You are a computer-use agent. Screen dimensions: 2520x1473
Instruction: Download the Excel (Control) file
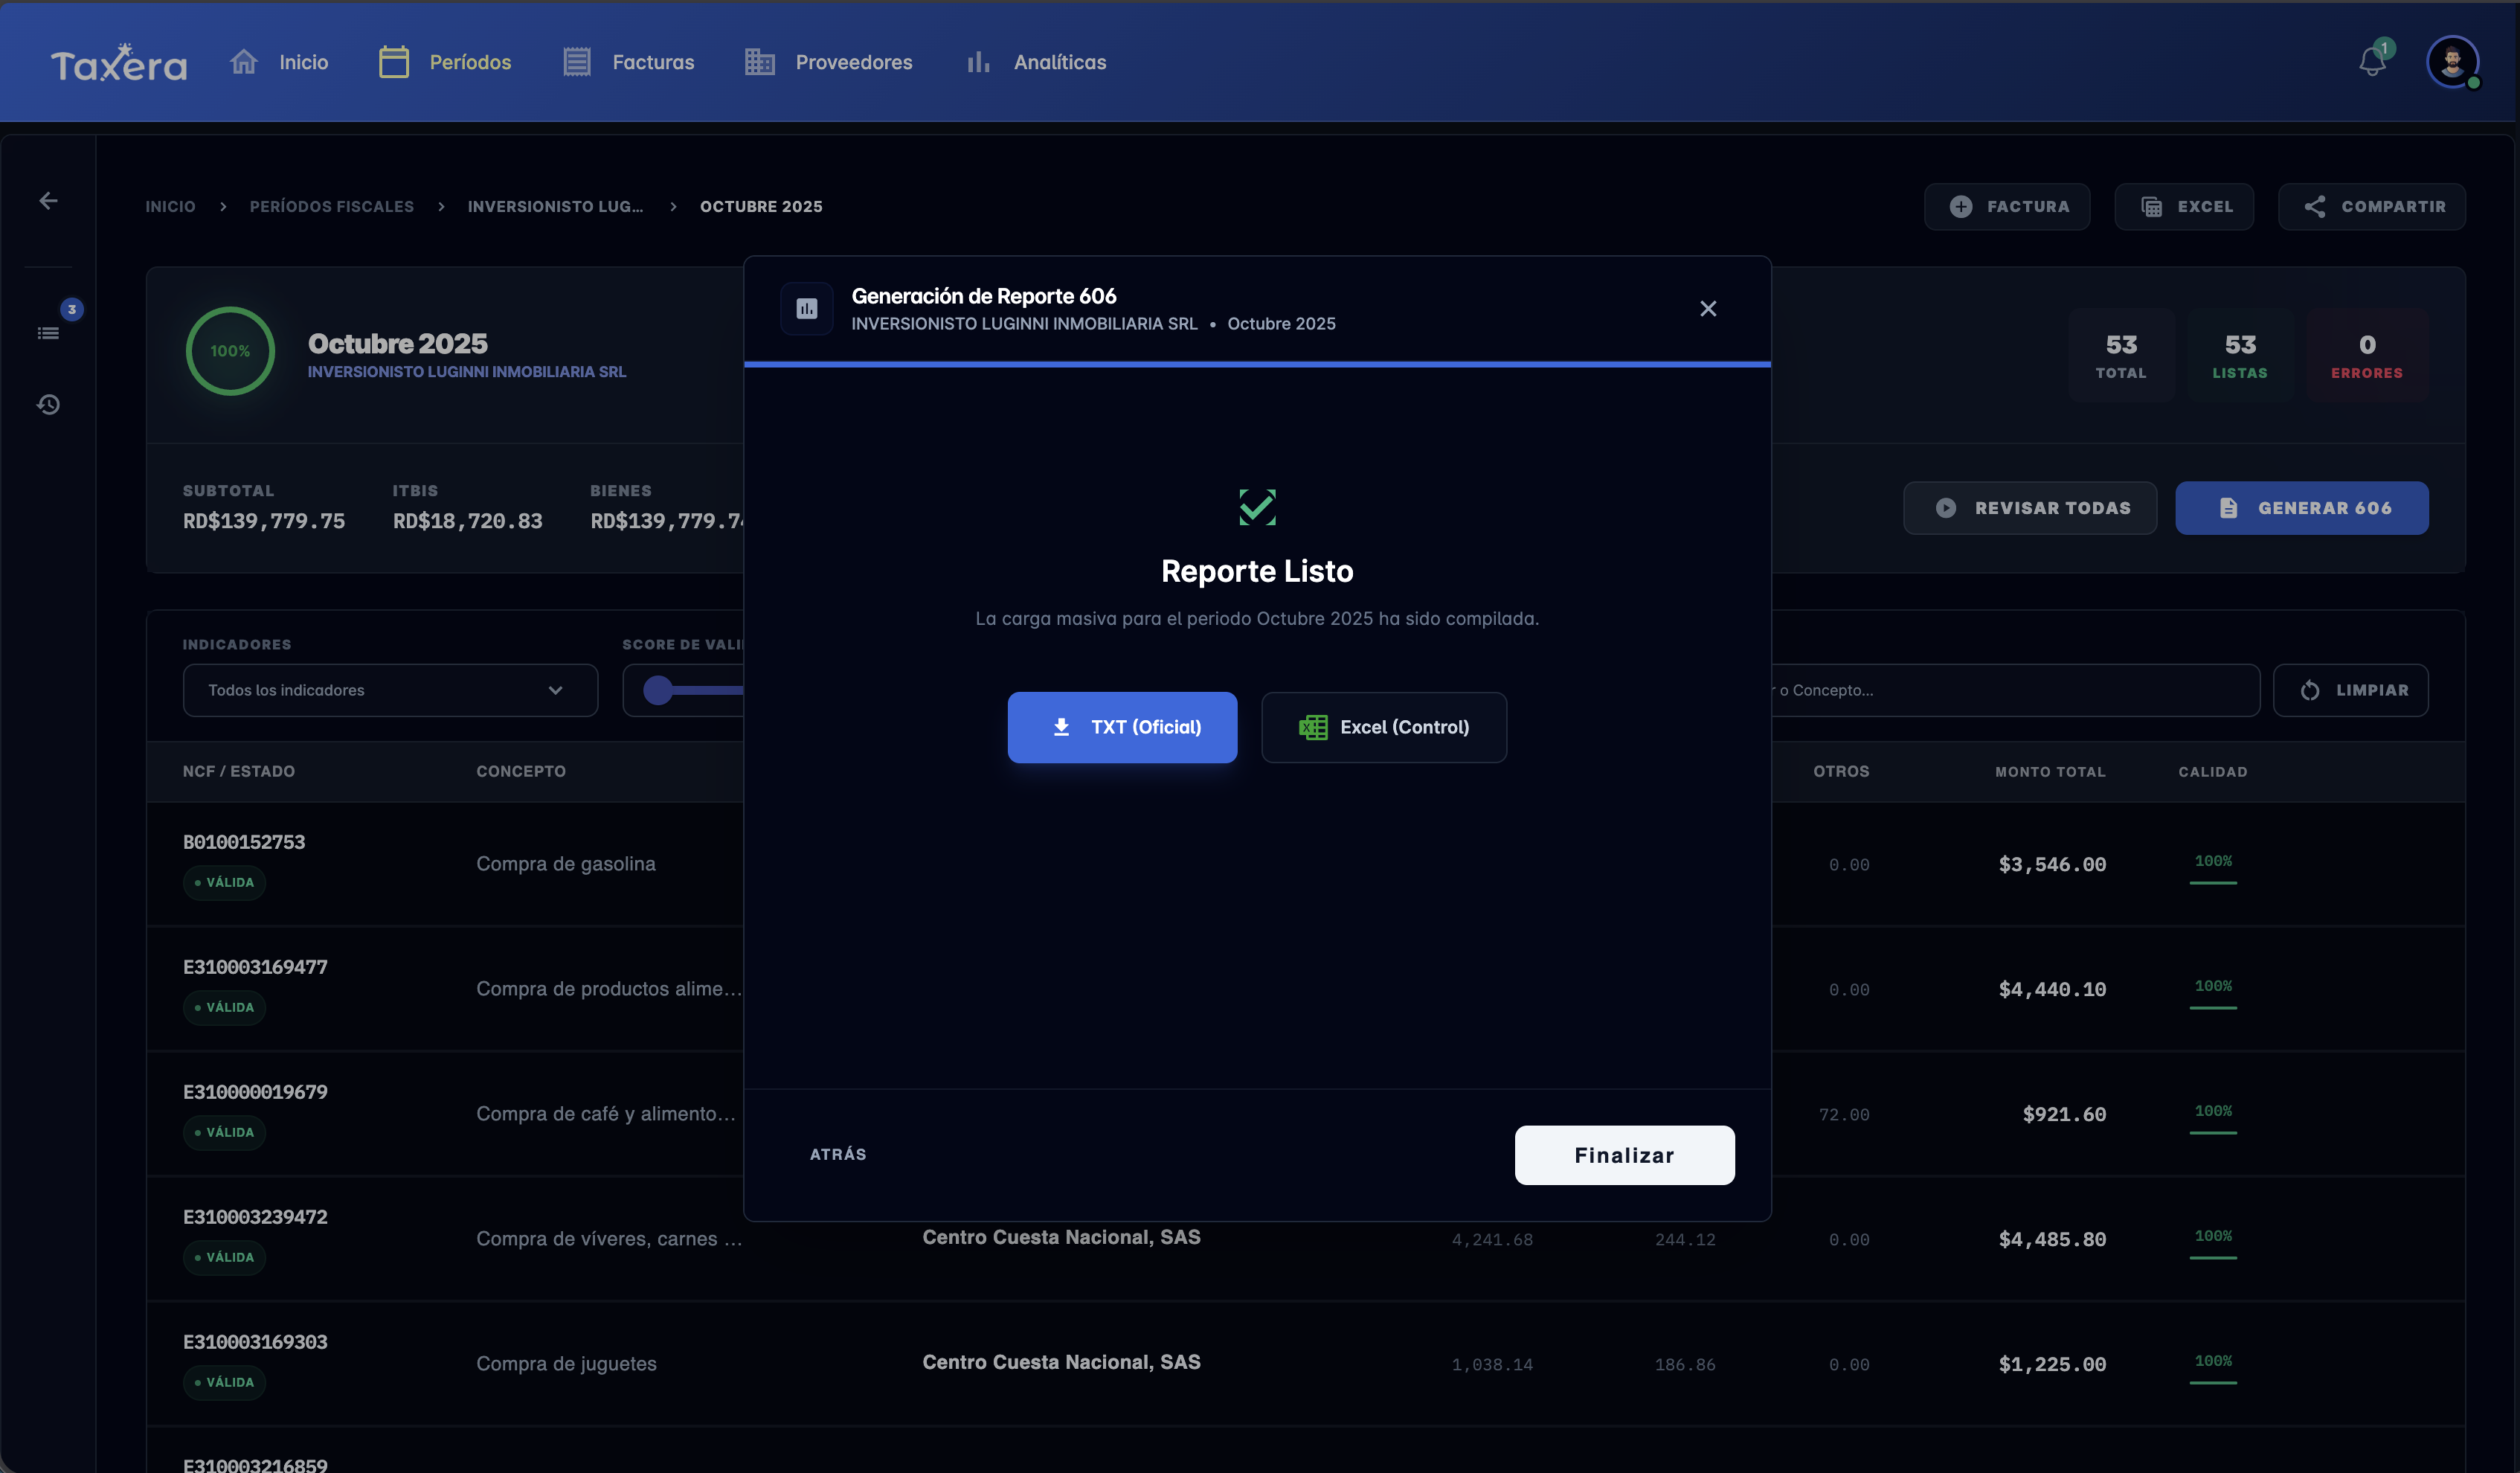1384,727
